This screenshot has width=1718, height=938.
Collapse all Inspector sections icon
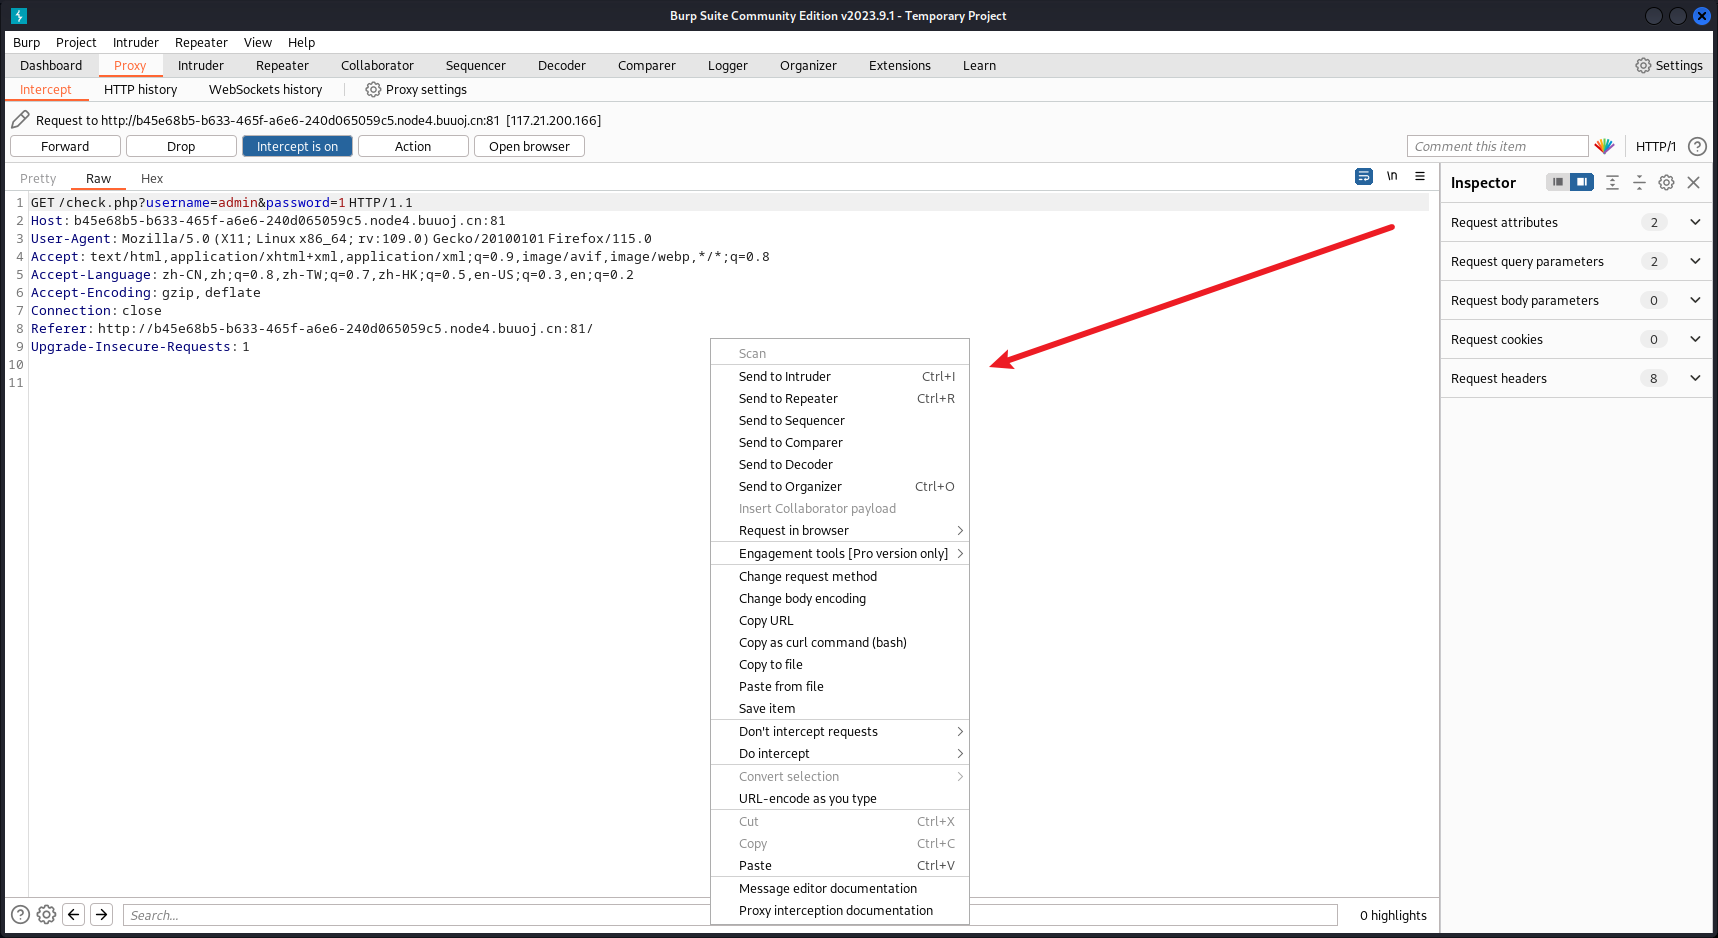pos(1639,182)
